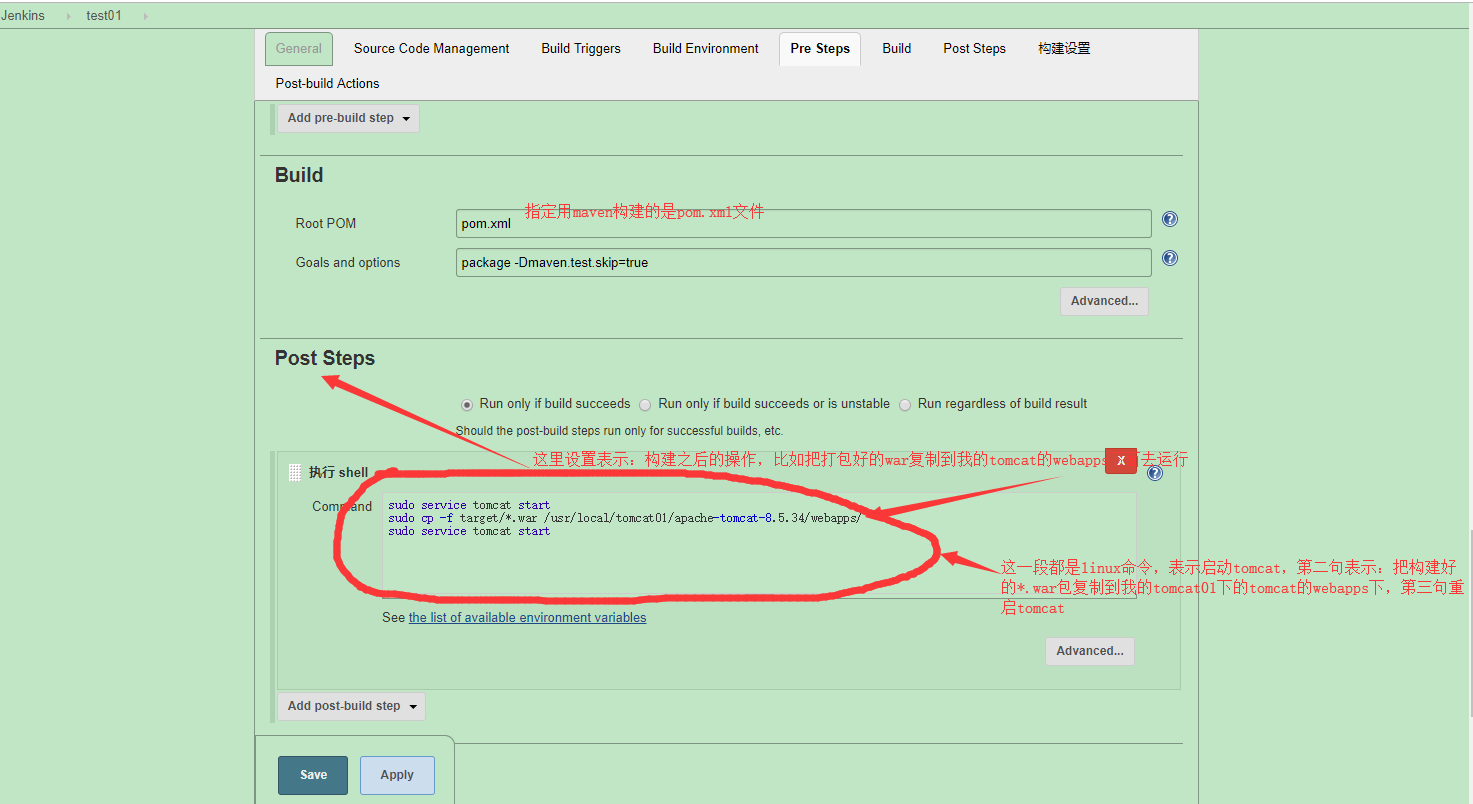Open the test01 breadcrumb arrow menu
This screenshot has height=804, width=1473.
(x=144, y=16)
